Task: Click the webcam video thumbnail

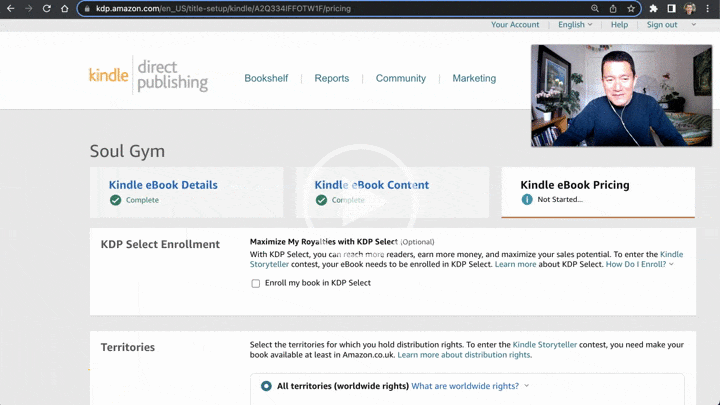Action: tap(621, 96)
